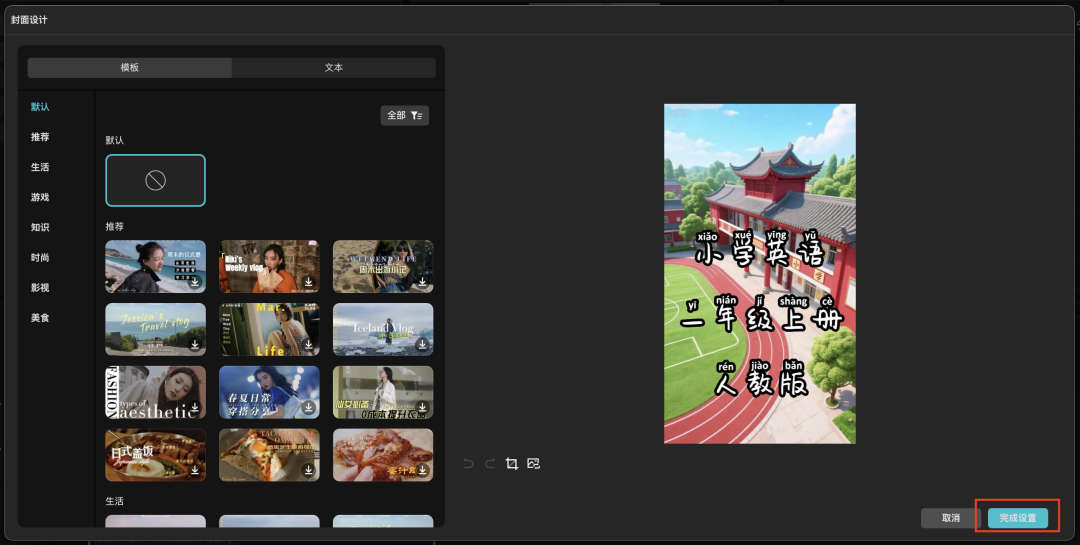Download the Mar. Life template
The height and width of the screenshot is (545, 1080).
pos(309,345)
